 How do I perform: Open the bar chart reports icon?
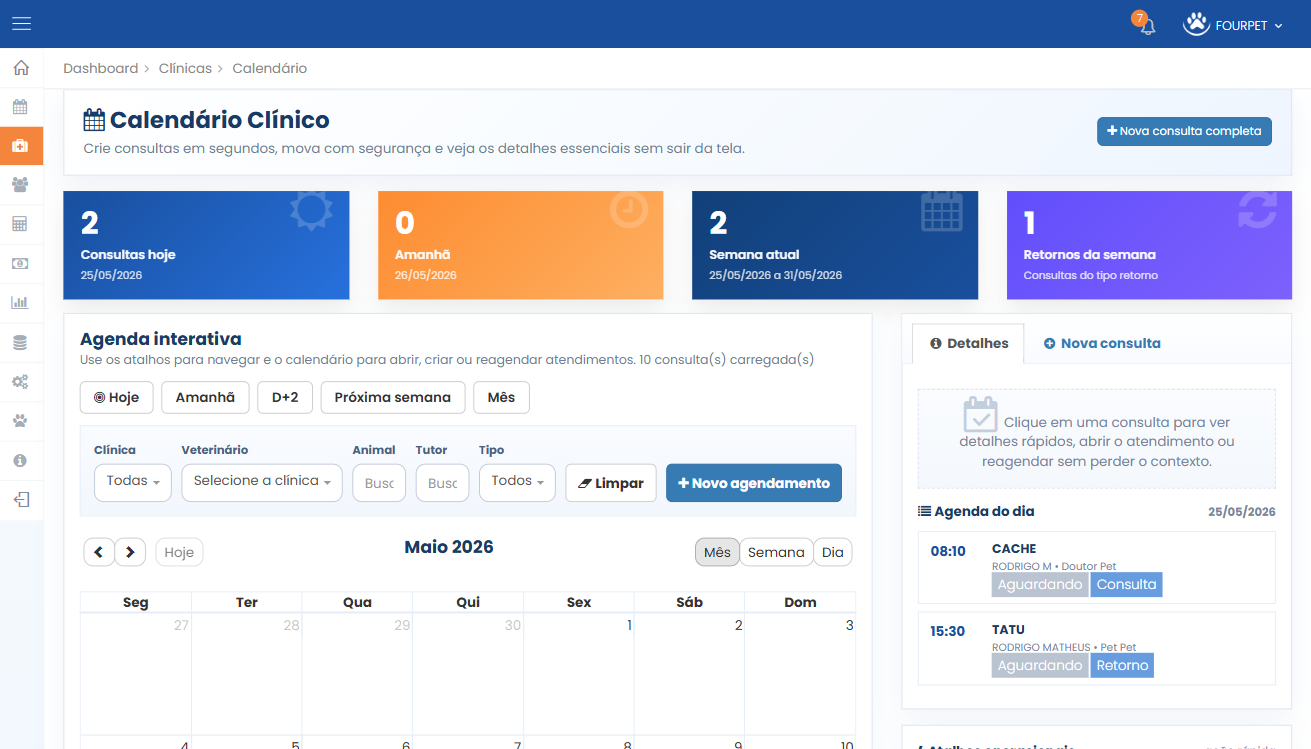pos(21,302)
